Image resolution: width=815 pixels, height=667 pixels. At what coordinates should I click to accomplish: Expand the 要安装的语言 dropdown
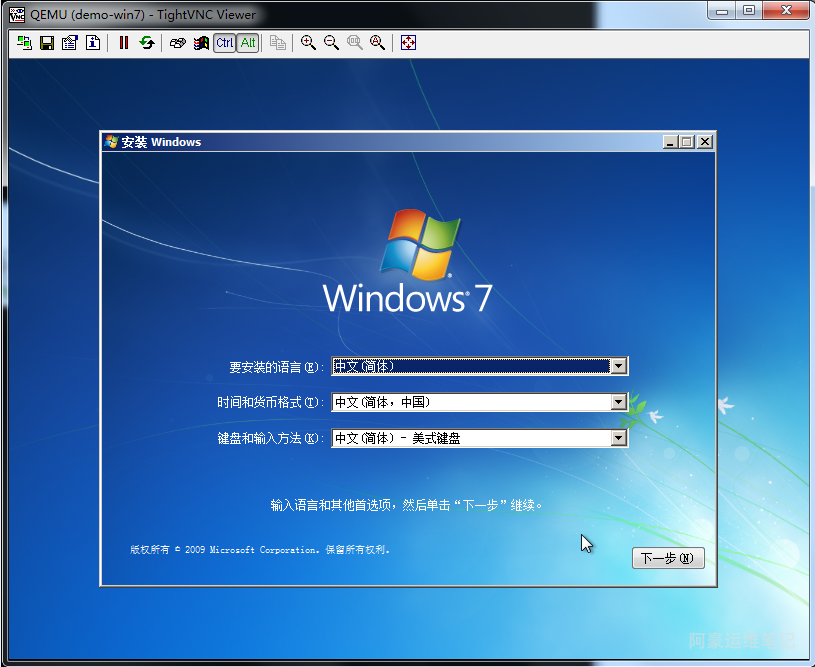tap(618, 367)
